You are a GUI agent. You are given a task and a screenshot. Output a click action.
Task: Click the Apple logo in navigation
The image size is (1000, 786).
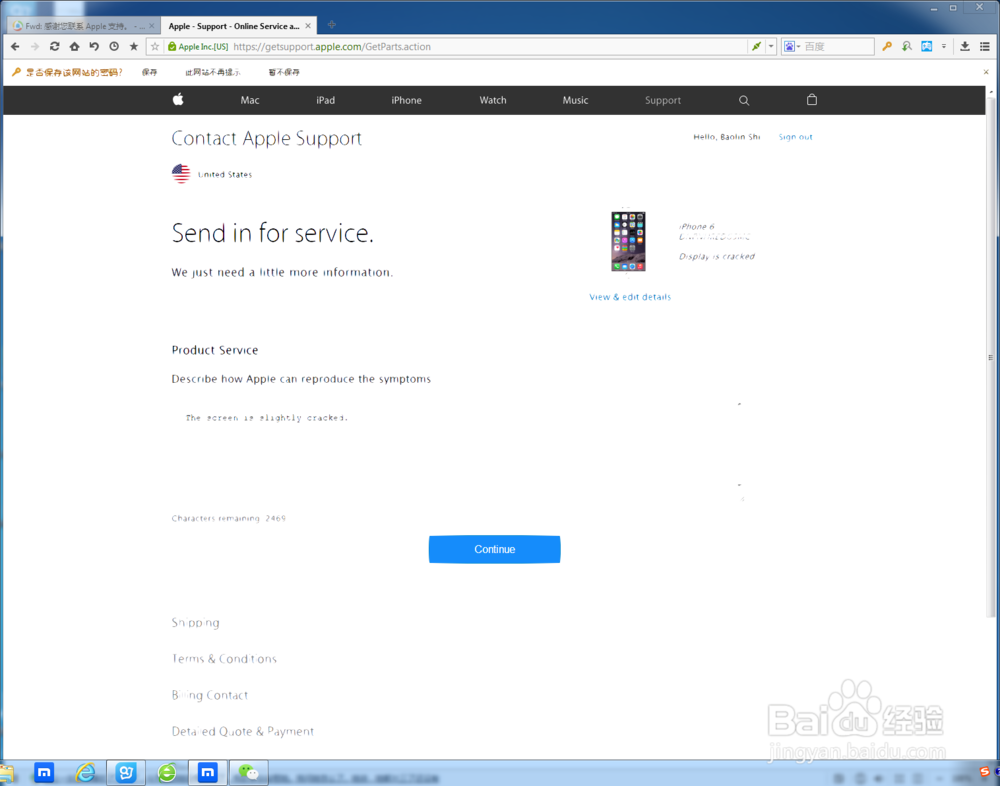click(x=178, y=99)
